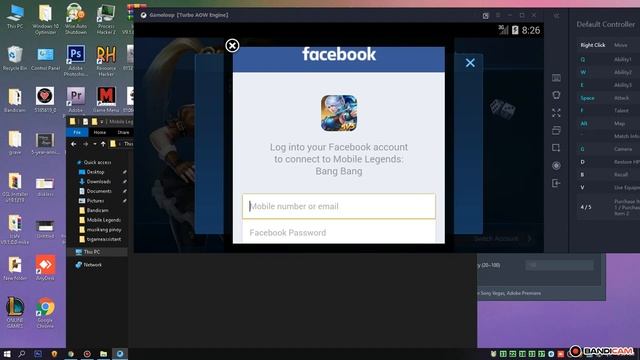
Task: Select the Right Click Move key mapping
Action: (608, 45)
